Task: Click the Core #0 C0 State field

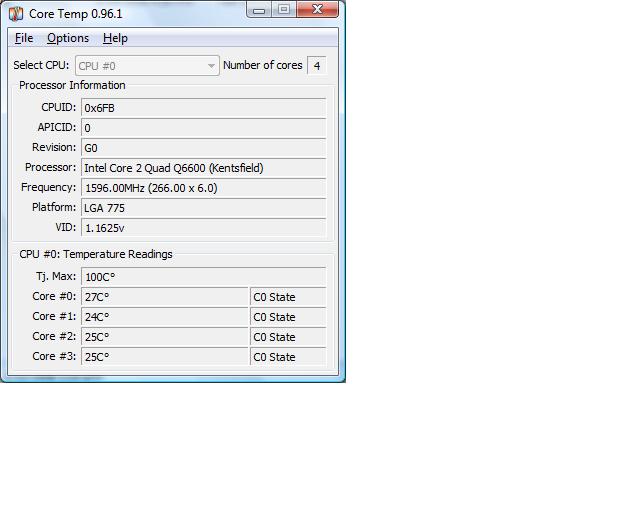Action: (288, 297)
